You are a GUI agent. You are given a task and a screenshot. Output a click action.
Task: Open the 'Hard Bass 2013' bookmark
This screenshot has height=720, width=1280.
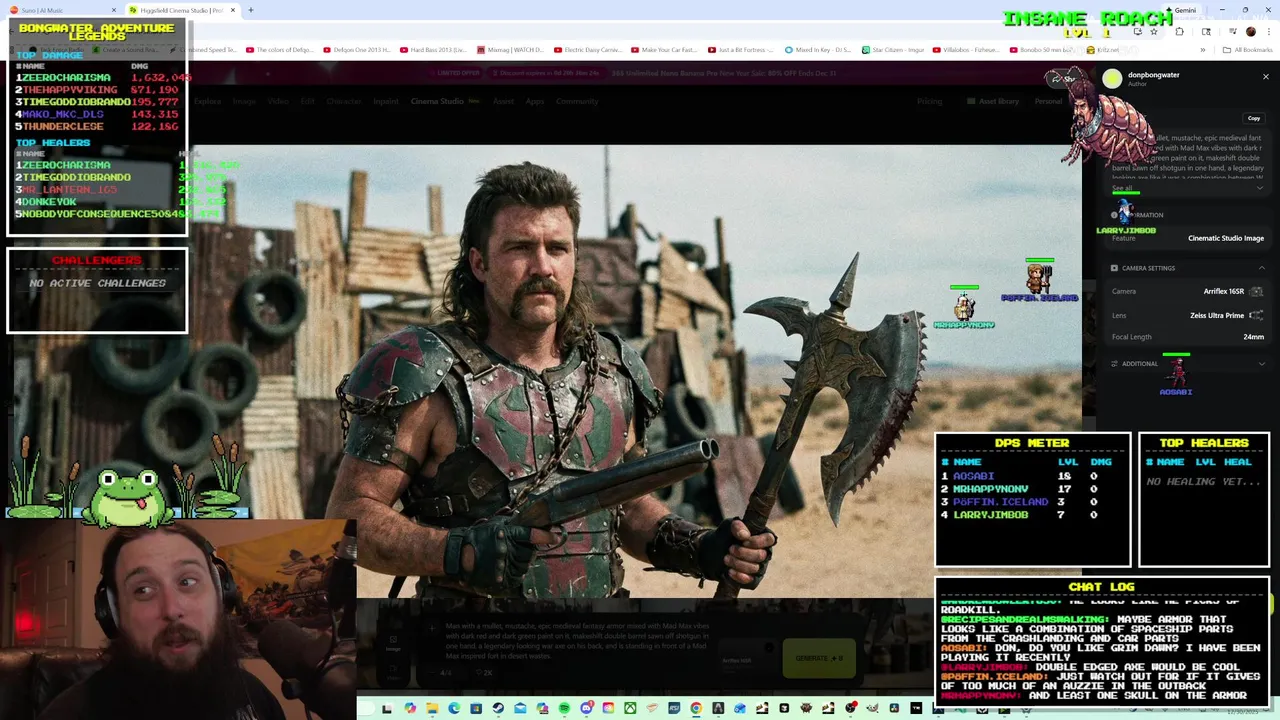tap(433, 49)
